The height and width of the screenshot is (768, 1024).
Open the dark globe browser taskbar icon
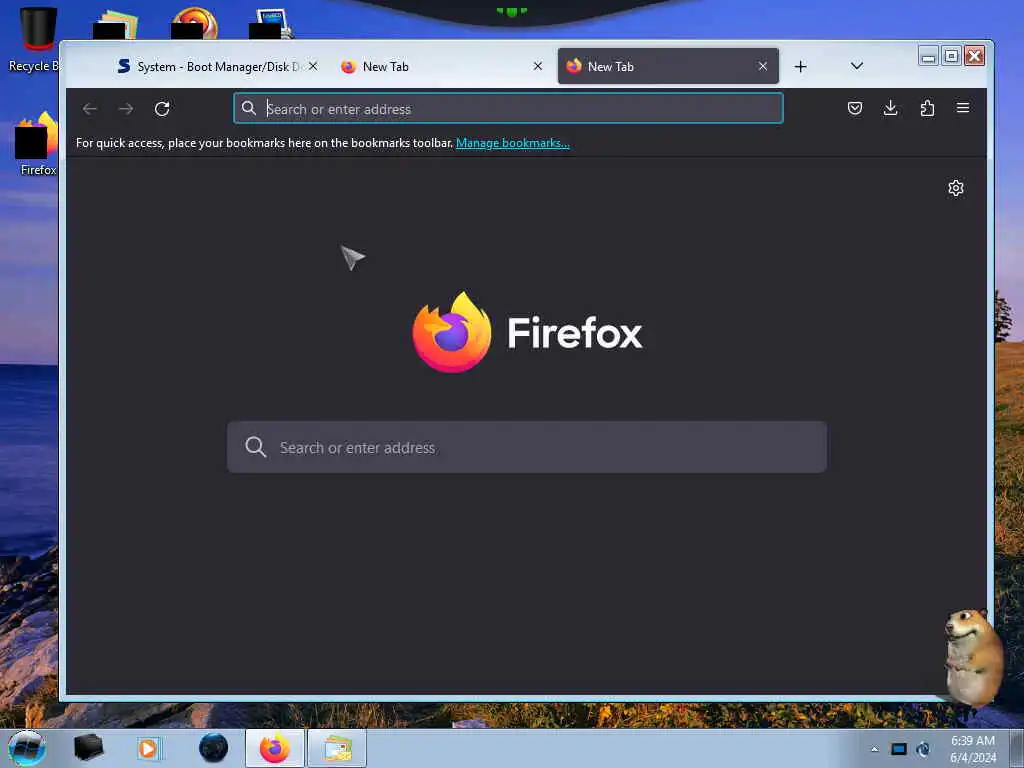click(x=214, y=748)
